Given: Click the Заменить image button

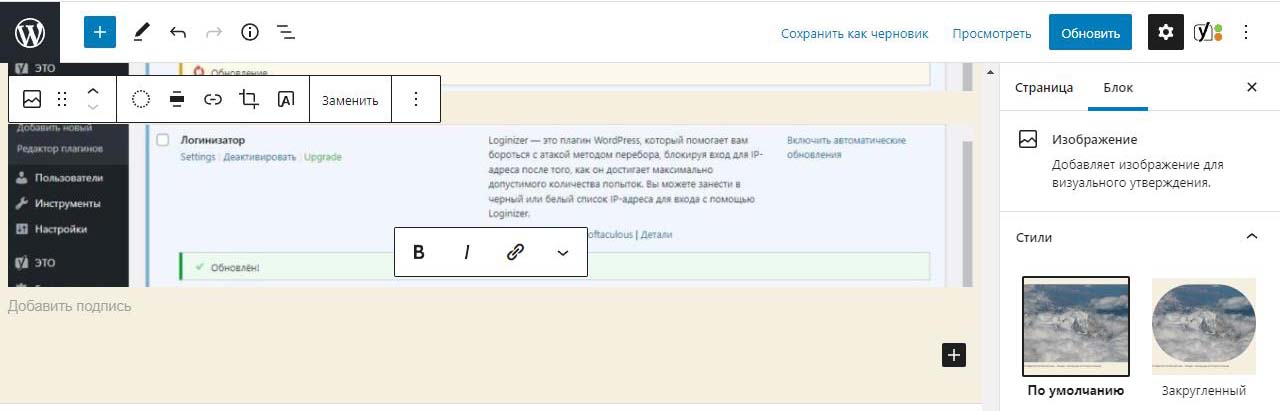Looking at the screenshot, I should [x=350, y=100].
